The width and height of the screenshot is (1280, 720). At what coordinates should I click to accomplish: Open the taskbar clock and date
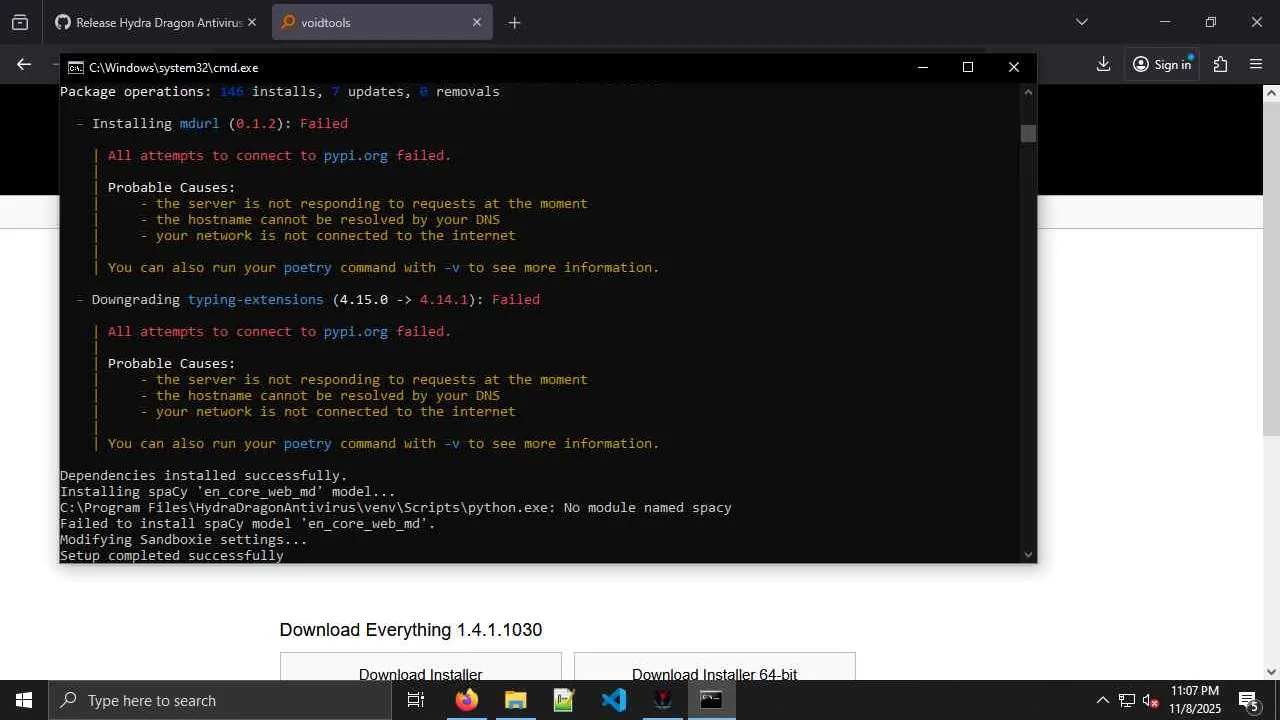point(1195,700)
